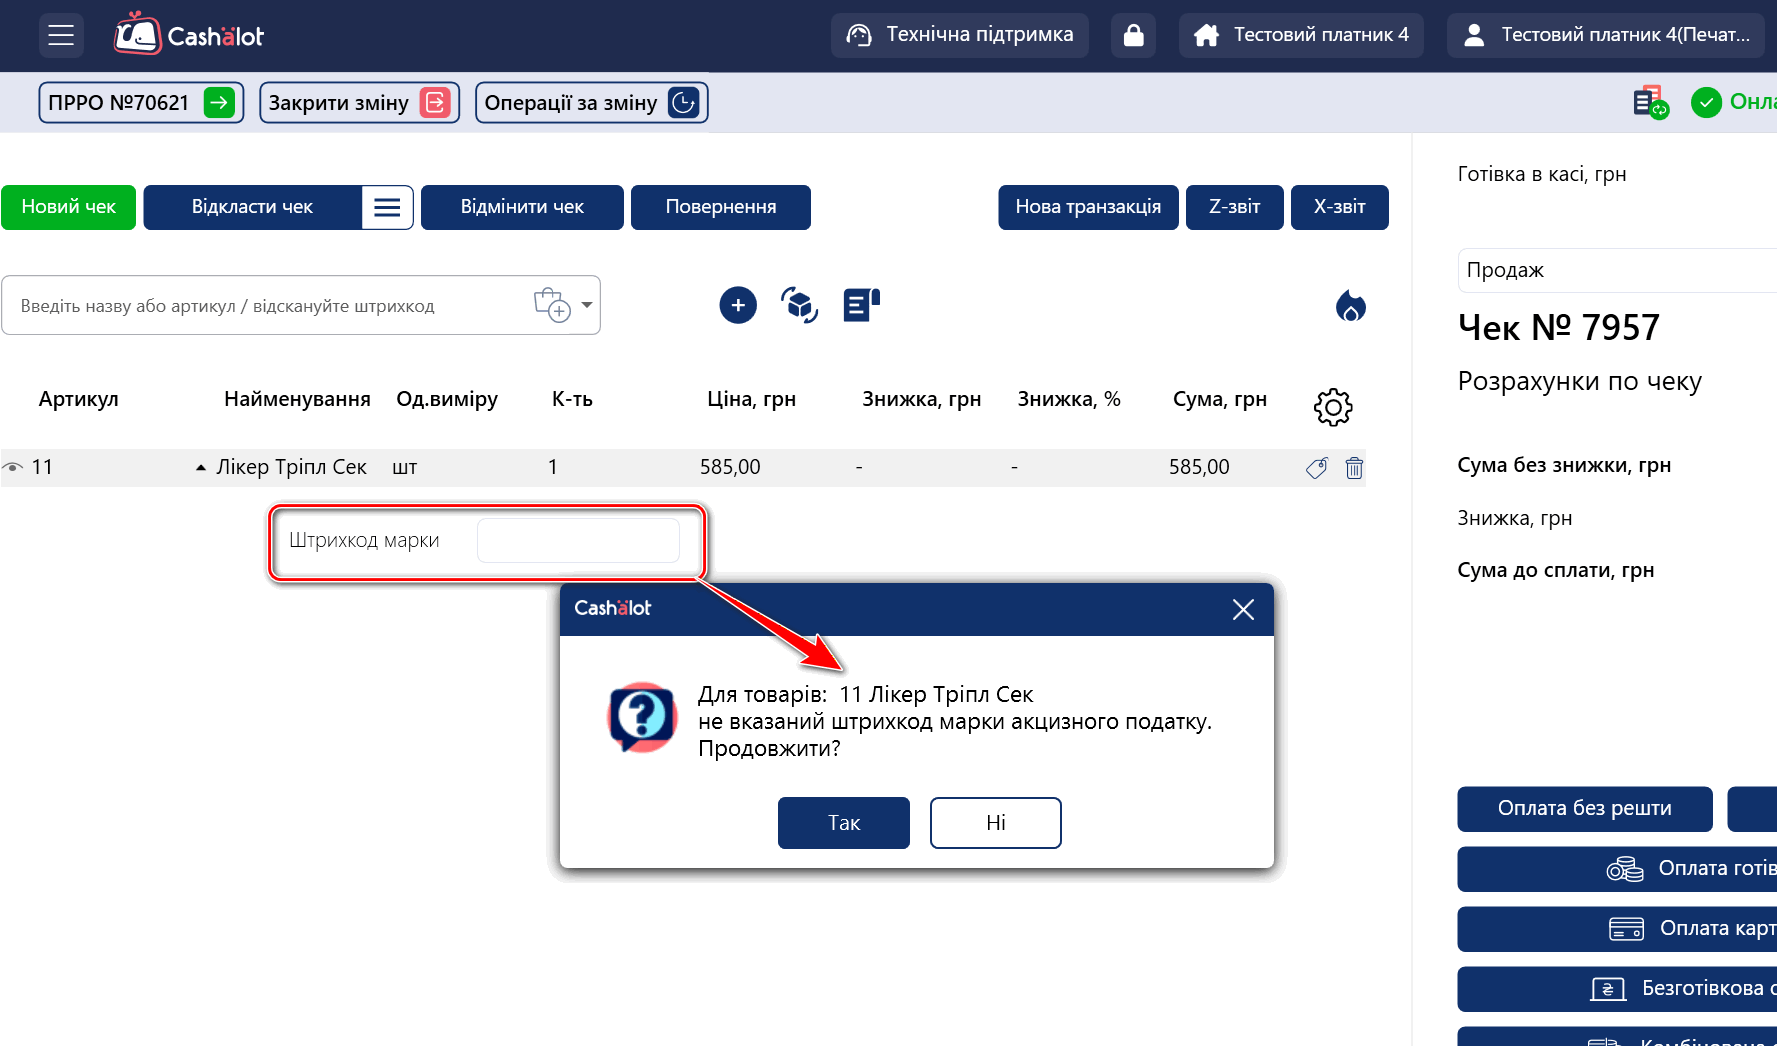Click Закрити зміну button
Screen dimensions: 1777x1046
(x=359, y=102)
